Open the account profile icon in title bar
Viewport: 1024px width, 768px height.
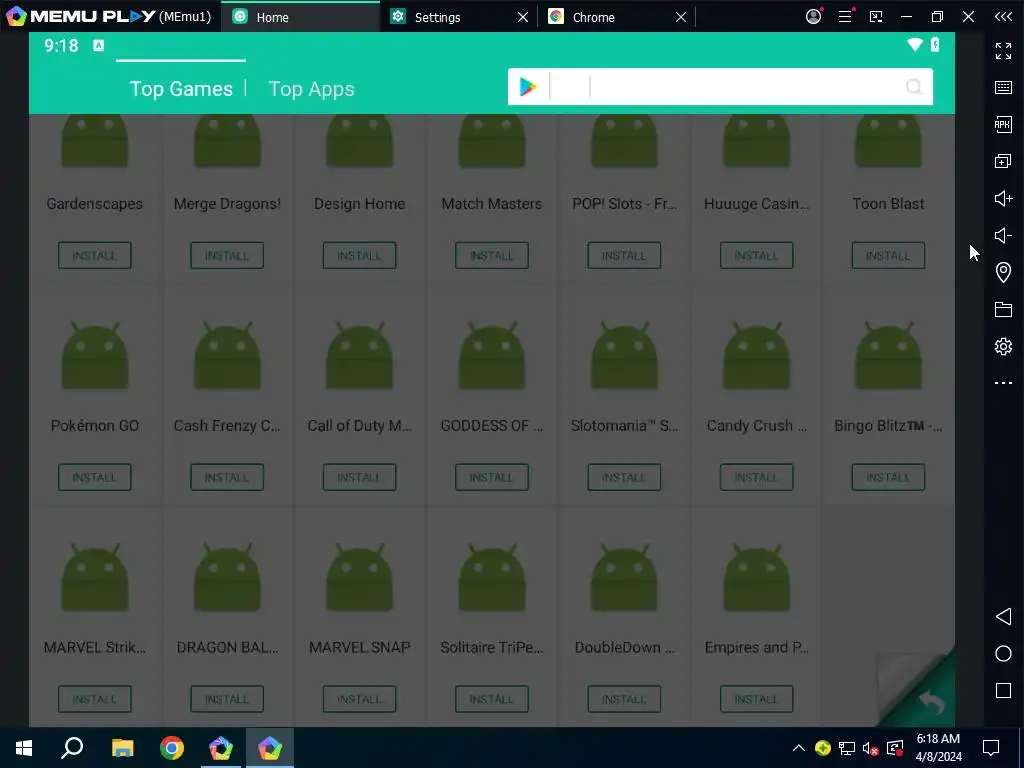pos(813,16)
